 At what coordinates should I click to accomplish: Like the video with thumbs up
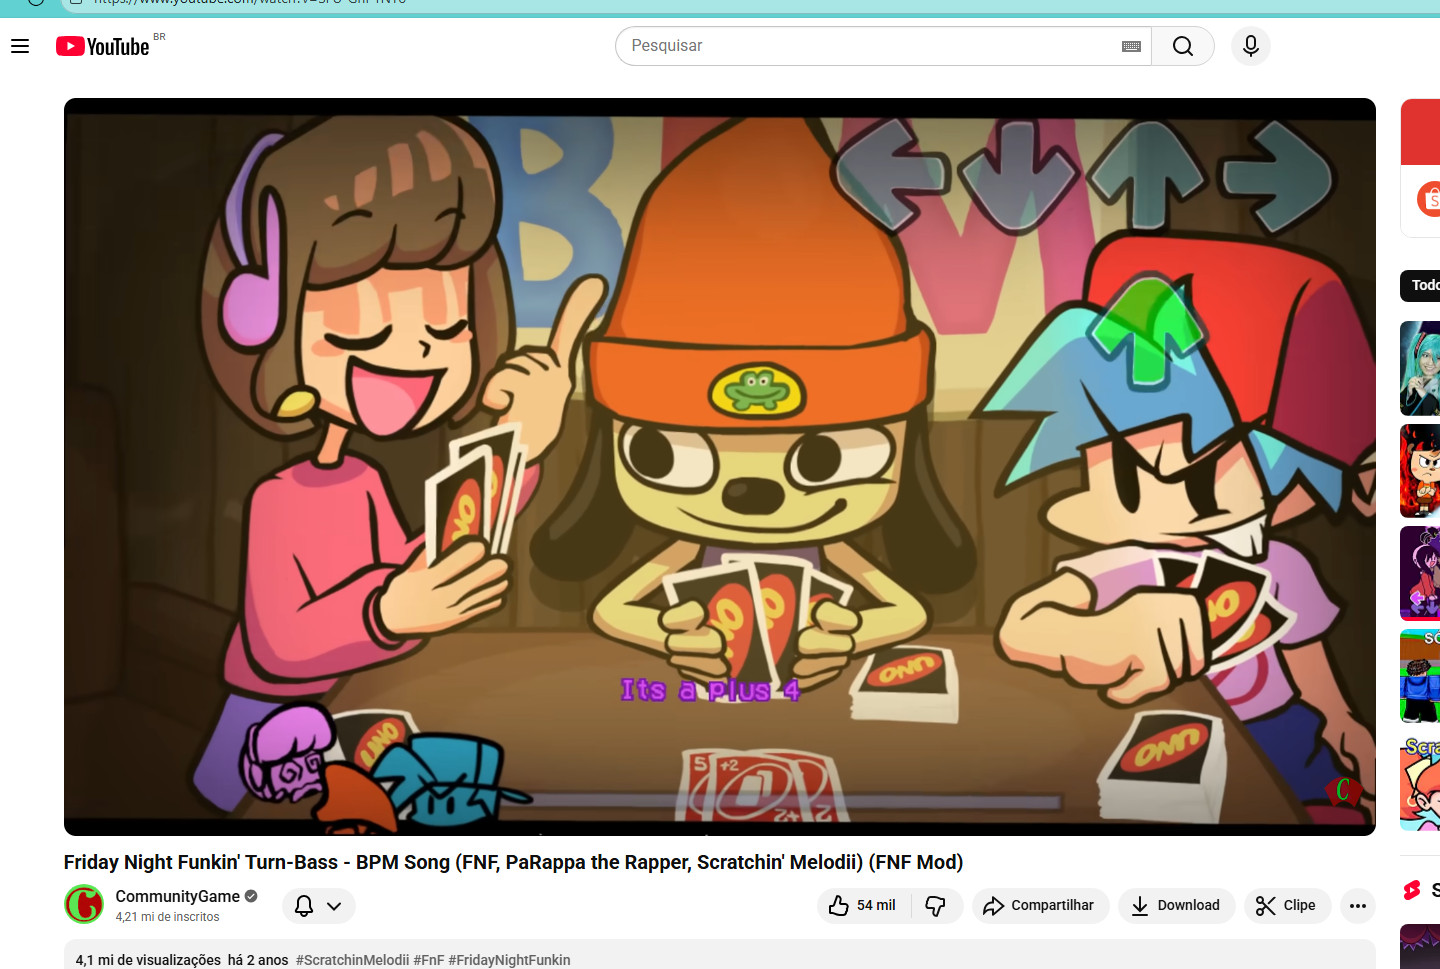click(863, 905)
